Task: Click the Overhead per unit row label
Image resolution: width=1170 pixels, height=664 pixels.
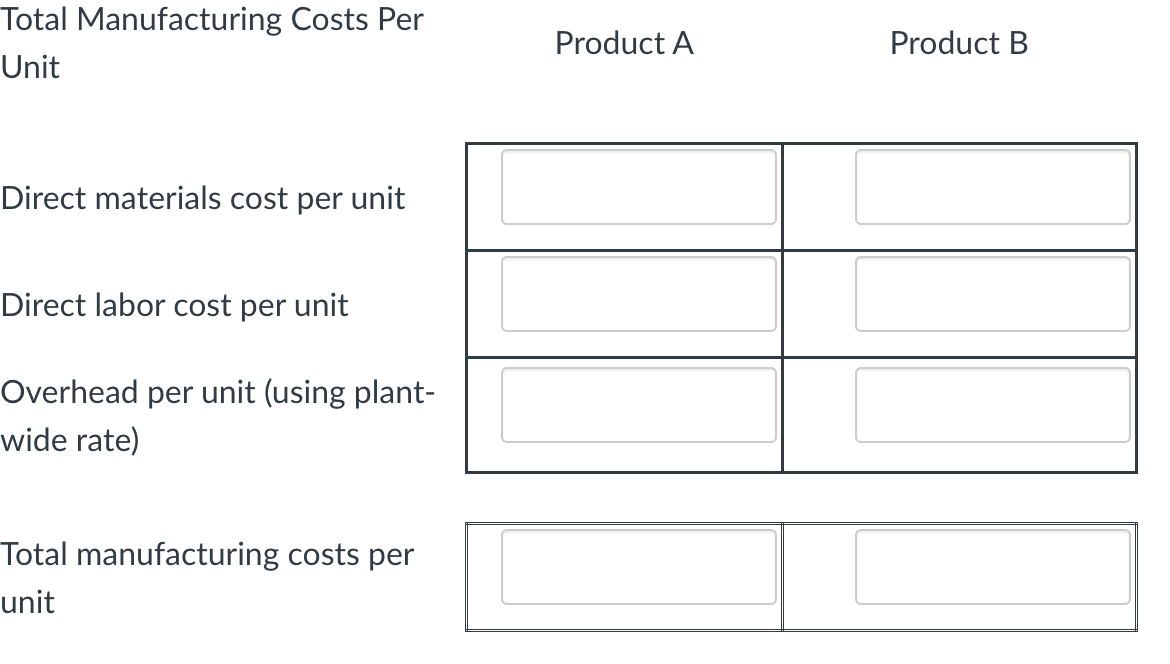Action: point(217,415)
